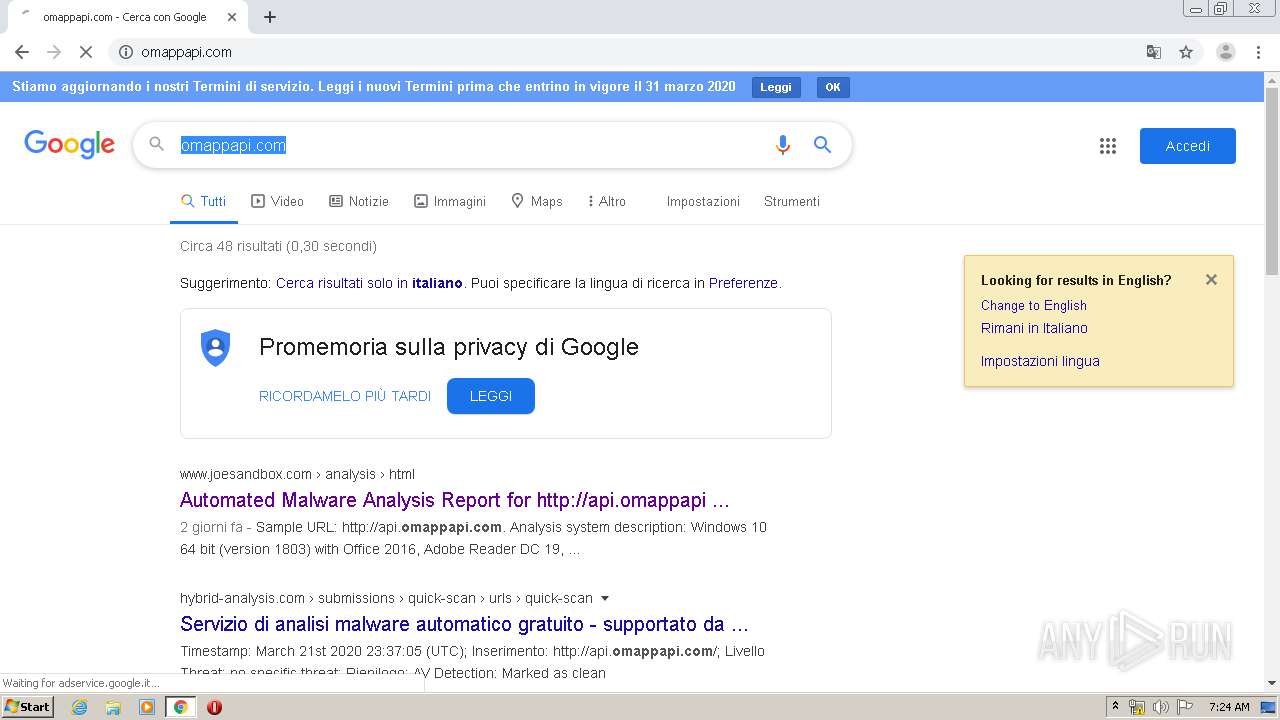Open the volume speaker tray icon
The width and height of the screenshot is (1280, 720).
tap(1160, 707)
